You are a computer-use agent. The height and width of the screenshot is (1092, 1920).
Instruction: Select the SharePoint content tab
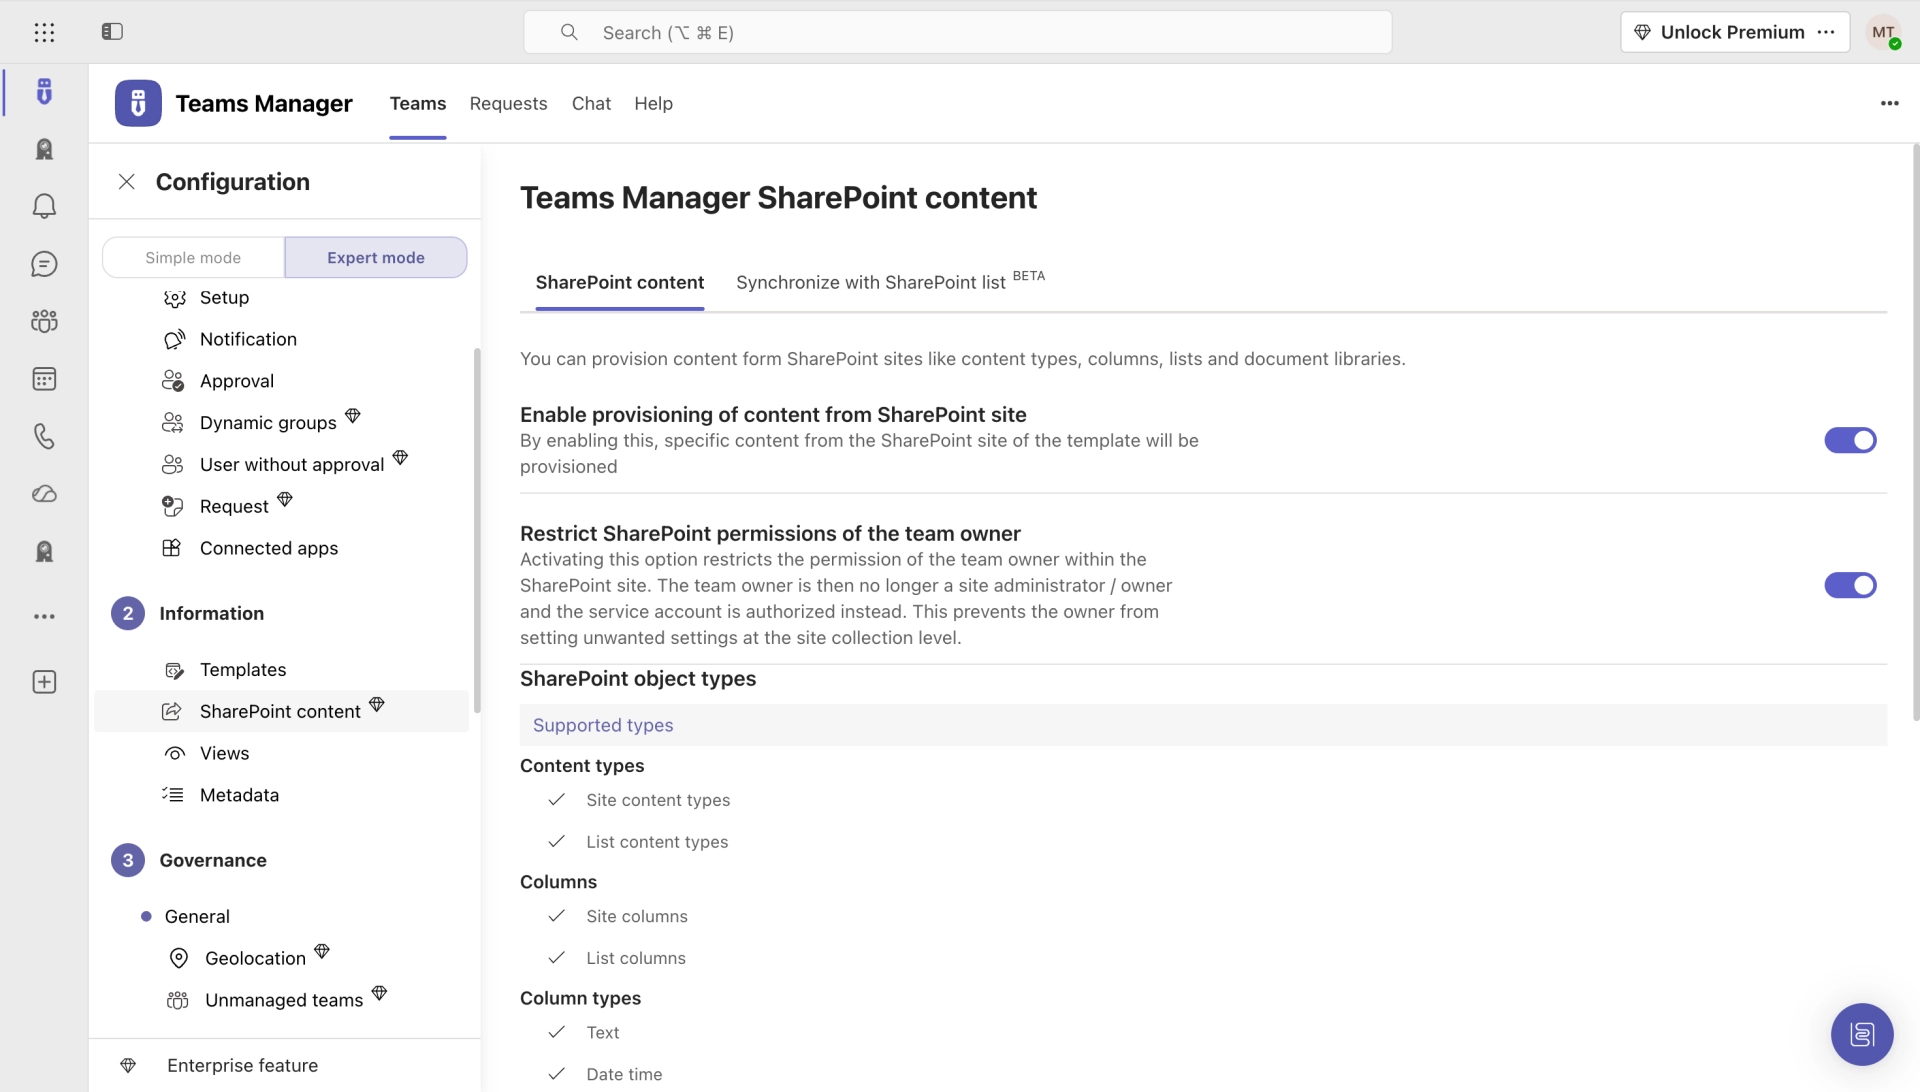[x=620, y=282]
